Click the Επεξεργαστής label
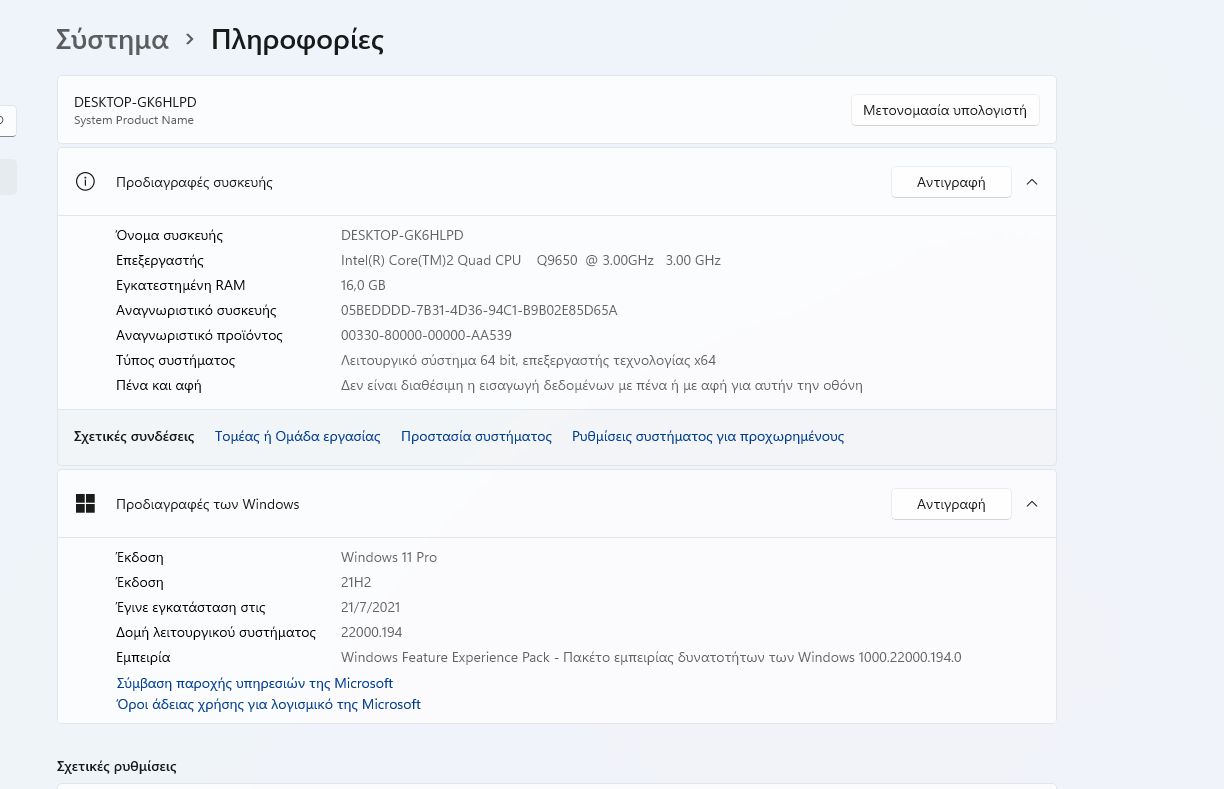The image size is (1224, 789). pyautogui.click(x=160, y=260)
